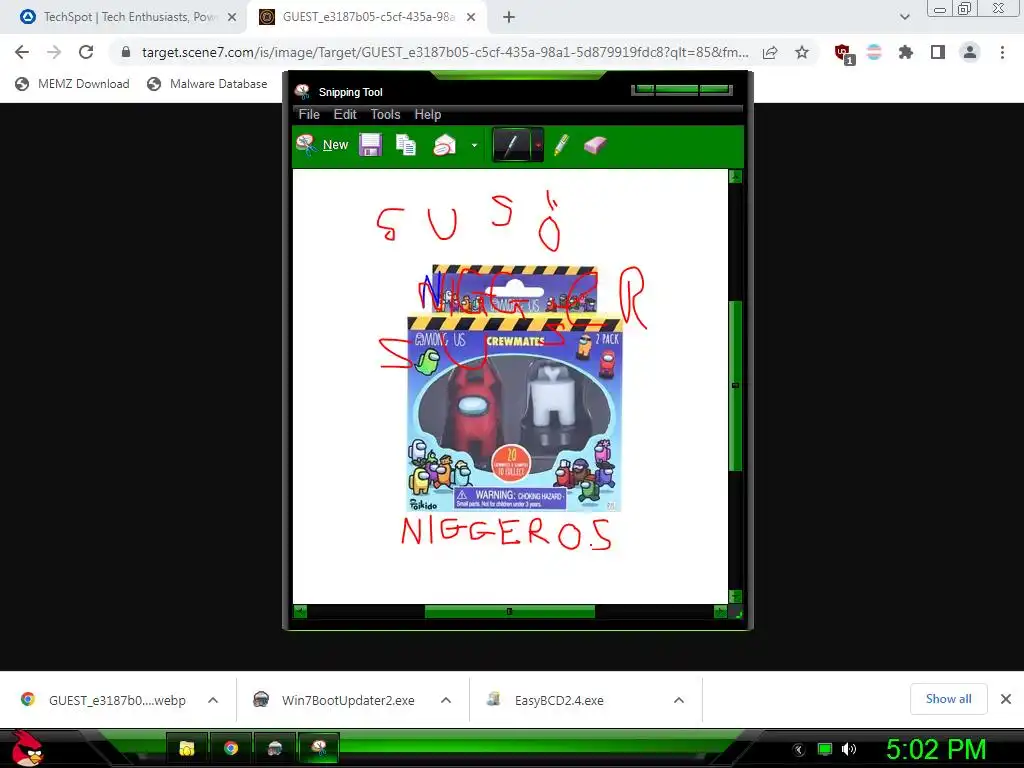Open the Angry Birds Start button
This screenshot has width=1024, height=768.
tap(27, 748)
